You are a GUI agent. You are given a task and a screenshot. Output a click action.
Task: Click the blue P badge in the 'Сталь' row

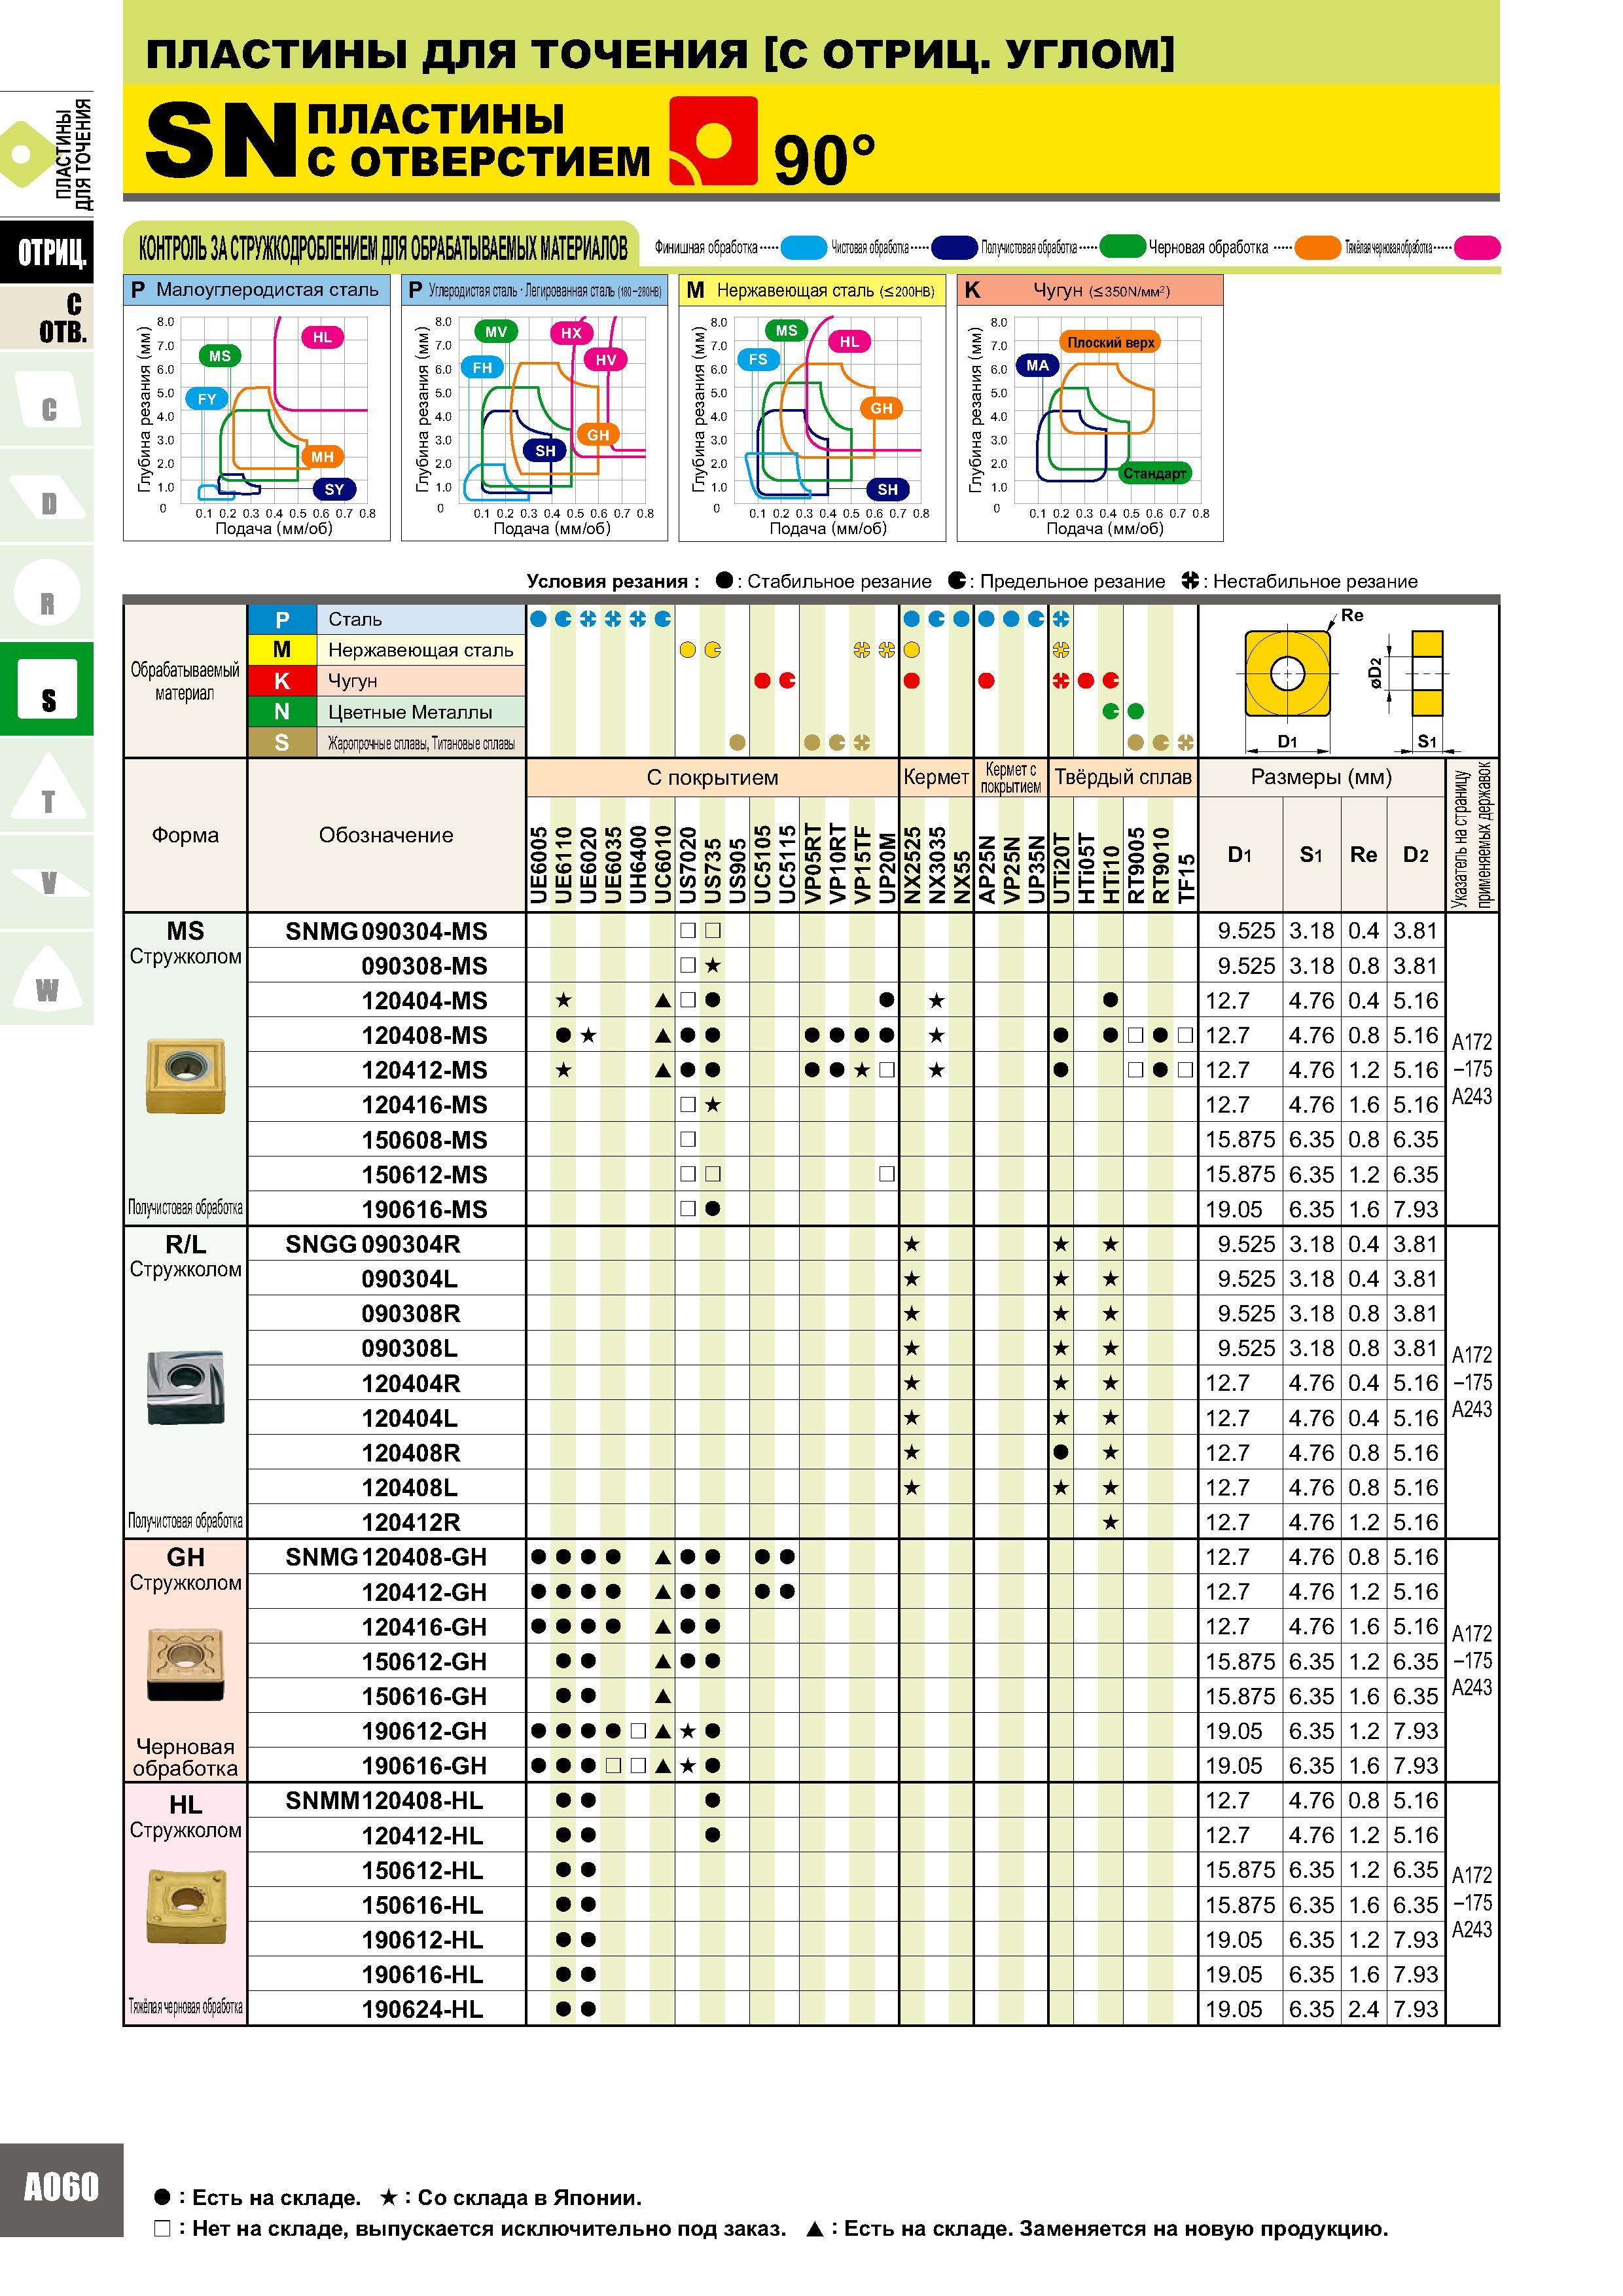coord(282,619)
